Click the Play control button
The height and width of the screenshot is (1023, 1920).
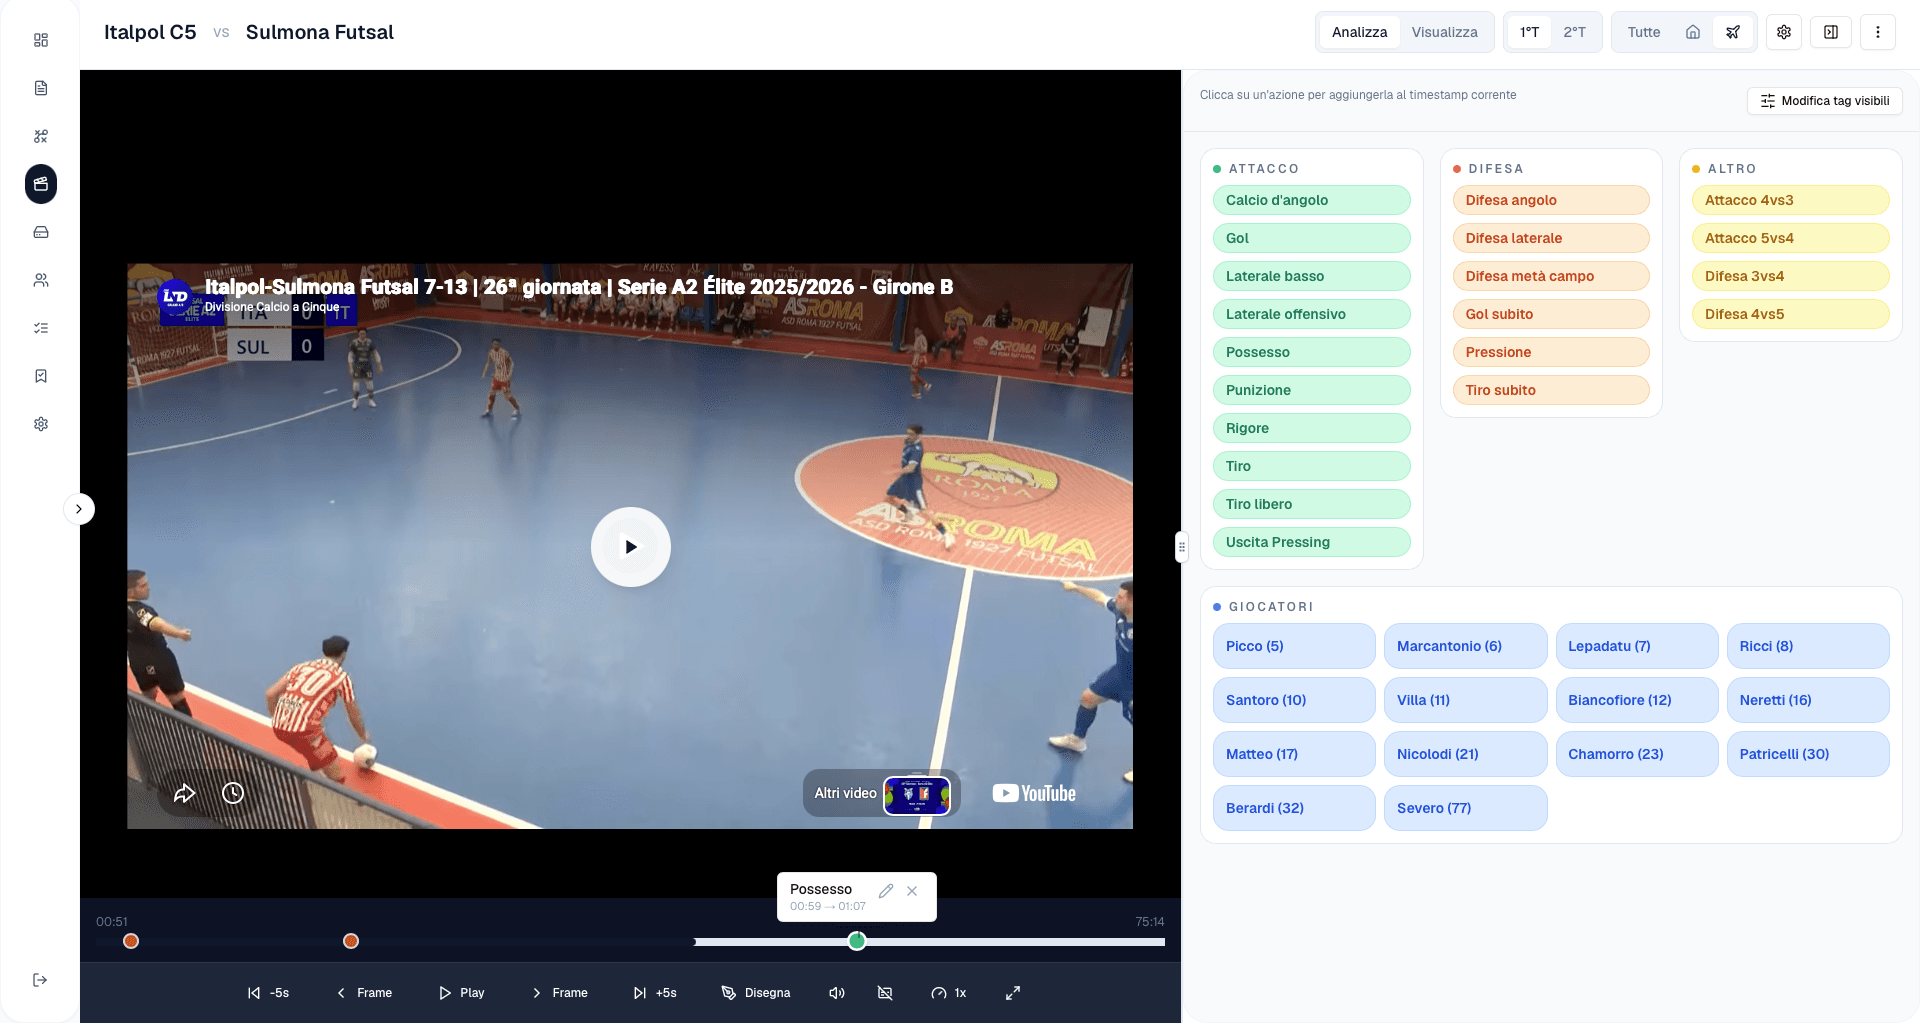(x=461, y=993)
